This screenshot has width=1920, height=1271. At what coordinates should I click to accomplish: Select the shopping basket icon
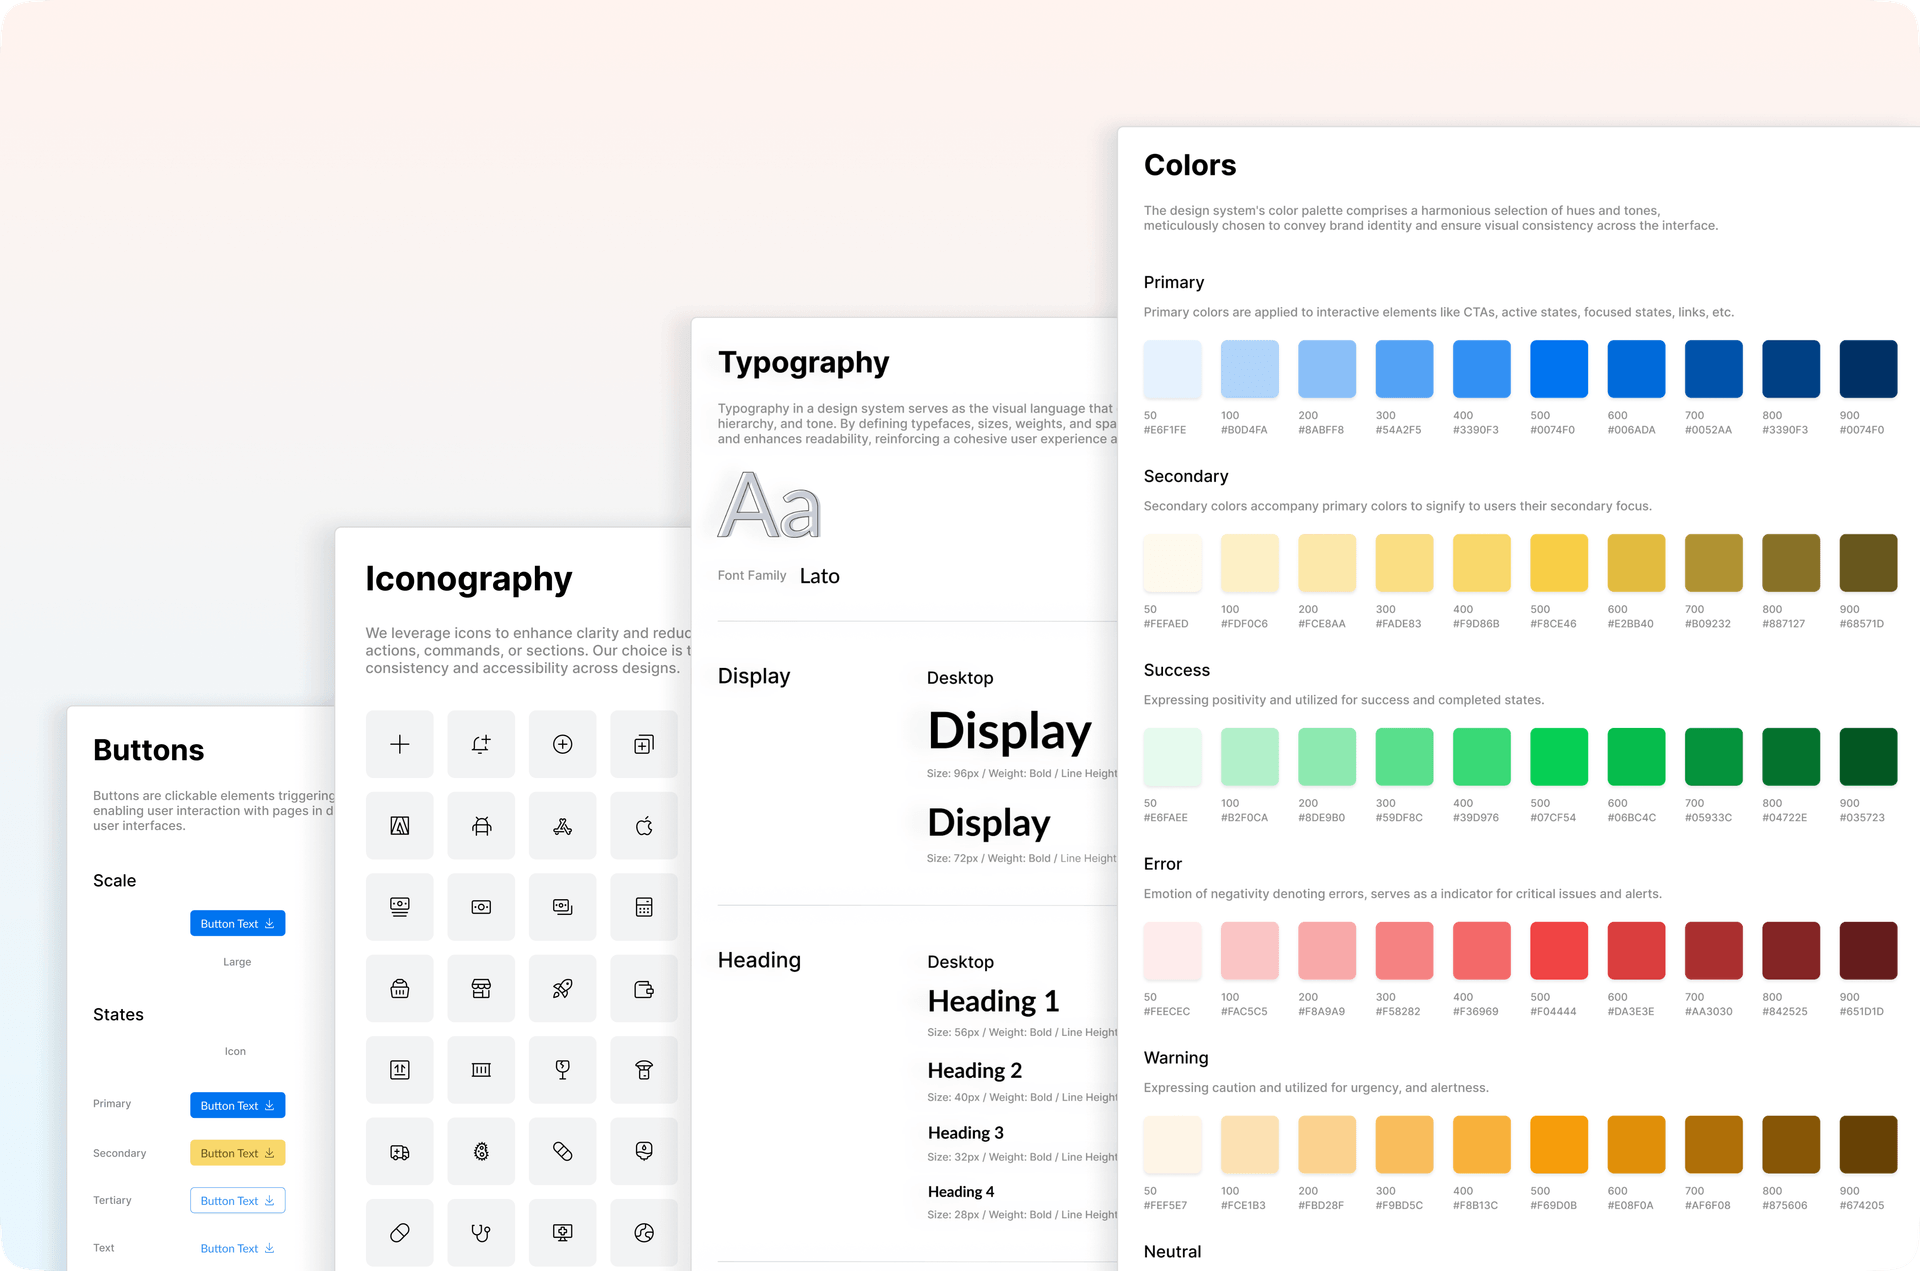tap(399, 988)
